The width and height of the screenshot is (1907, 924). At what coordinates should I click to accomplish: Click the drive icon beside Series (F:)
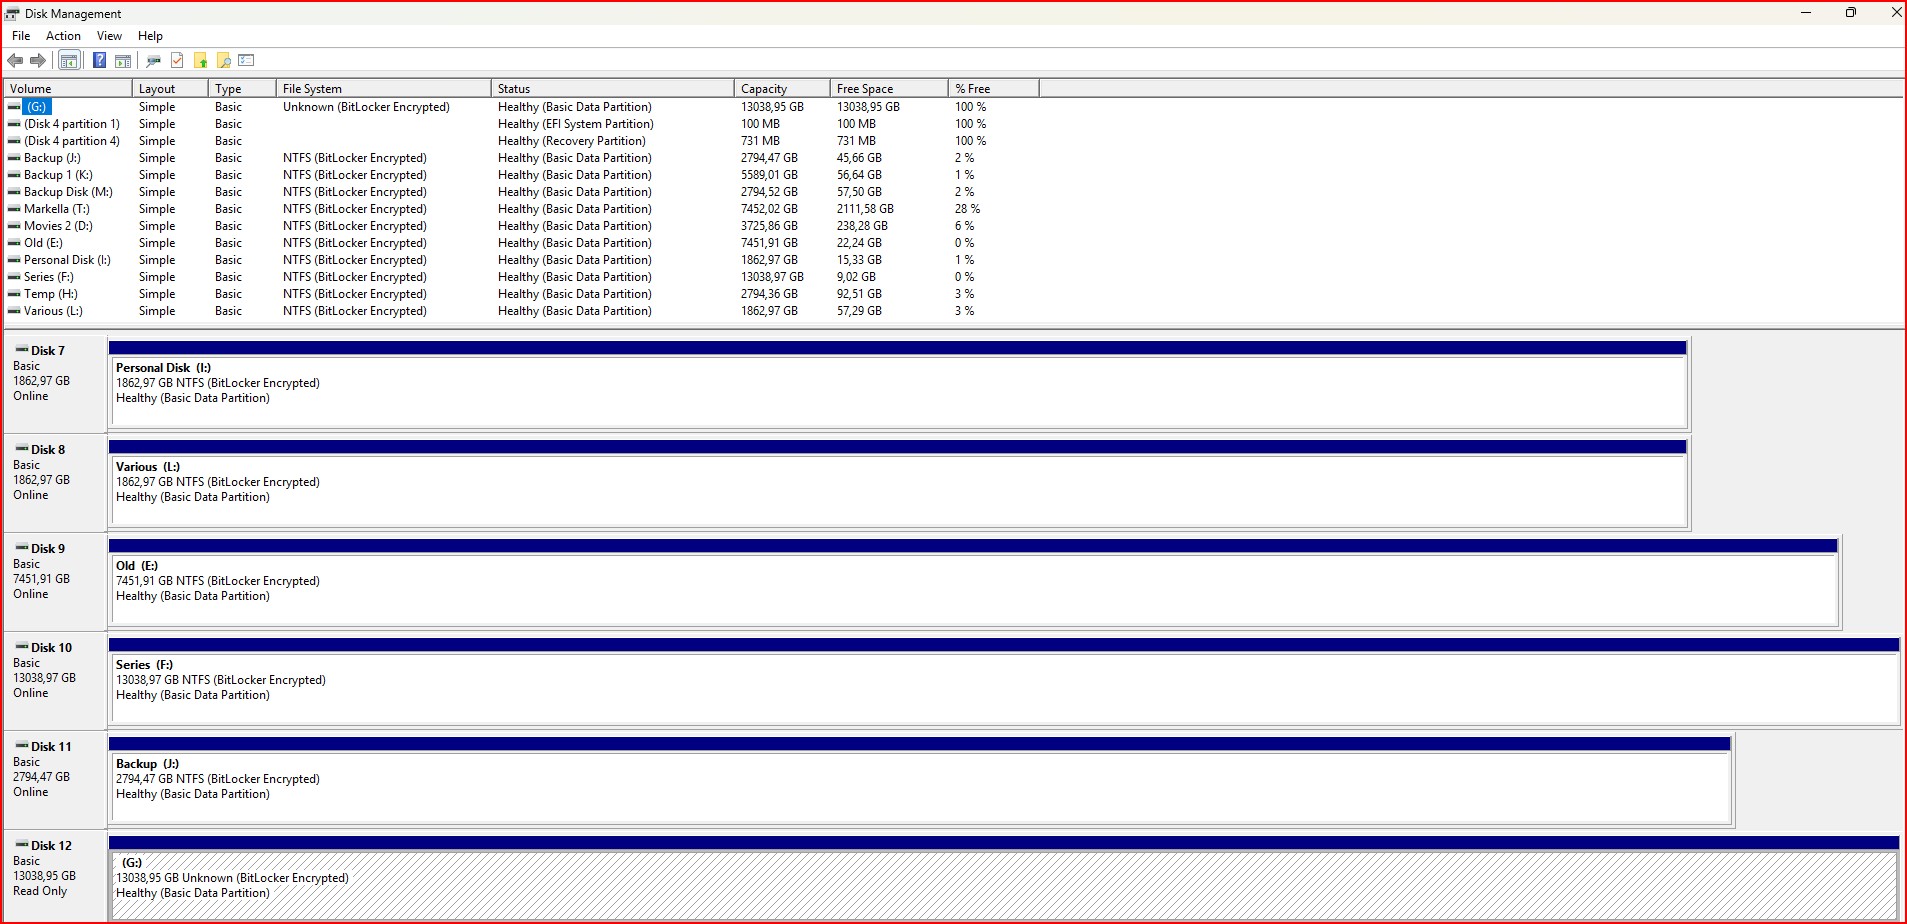(14, 277)
